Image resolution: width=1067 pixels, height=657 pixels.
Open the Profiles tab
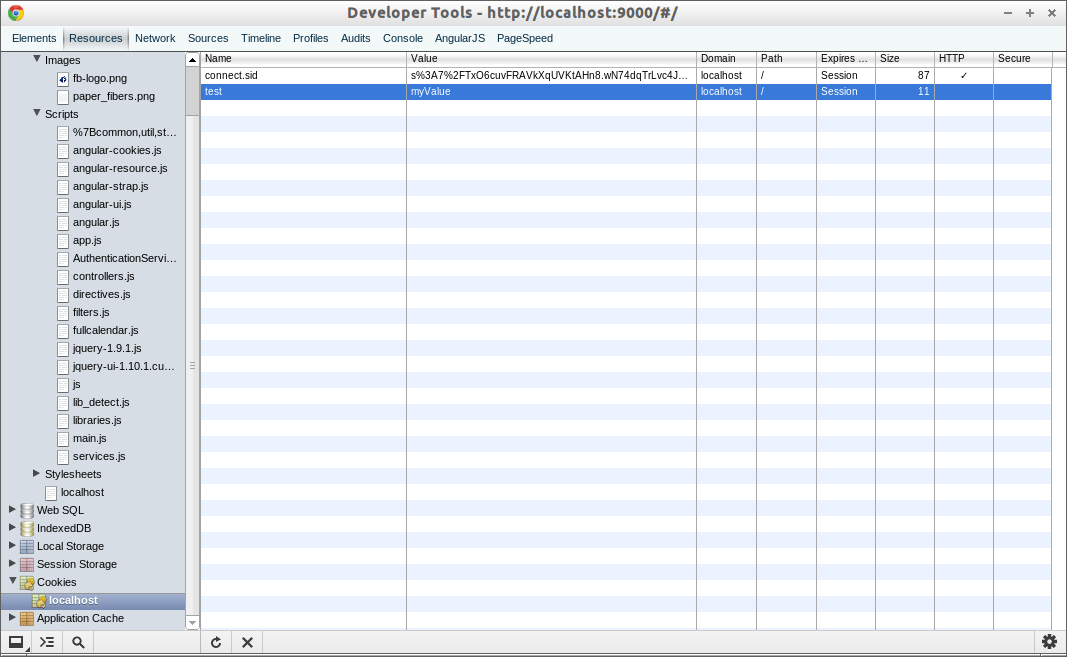(310, 38)
